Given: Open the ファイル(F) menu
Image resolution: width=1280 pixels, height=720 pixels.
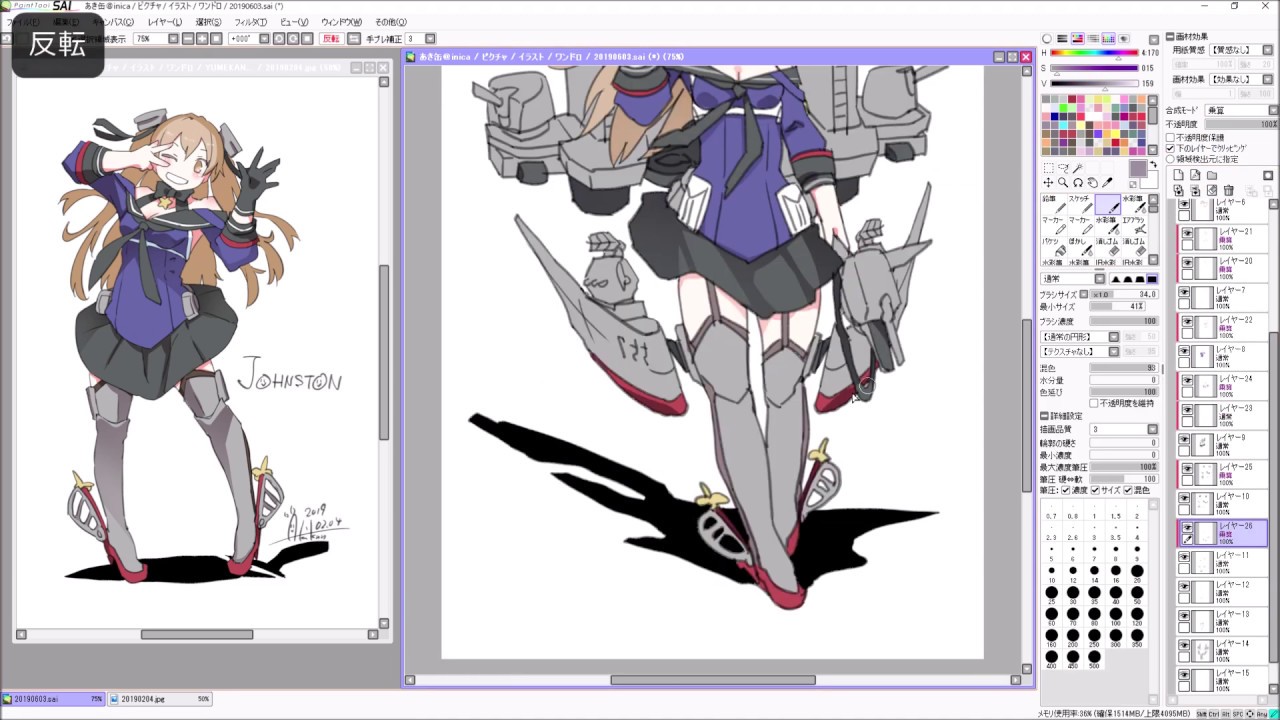Looking at the screenshot, I should click(22, 22).
